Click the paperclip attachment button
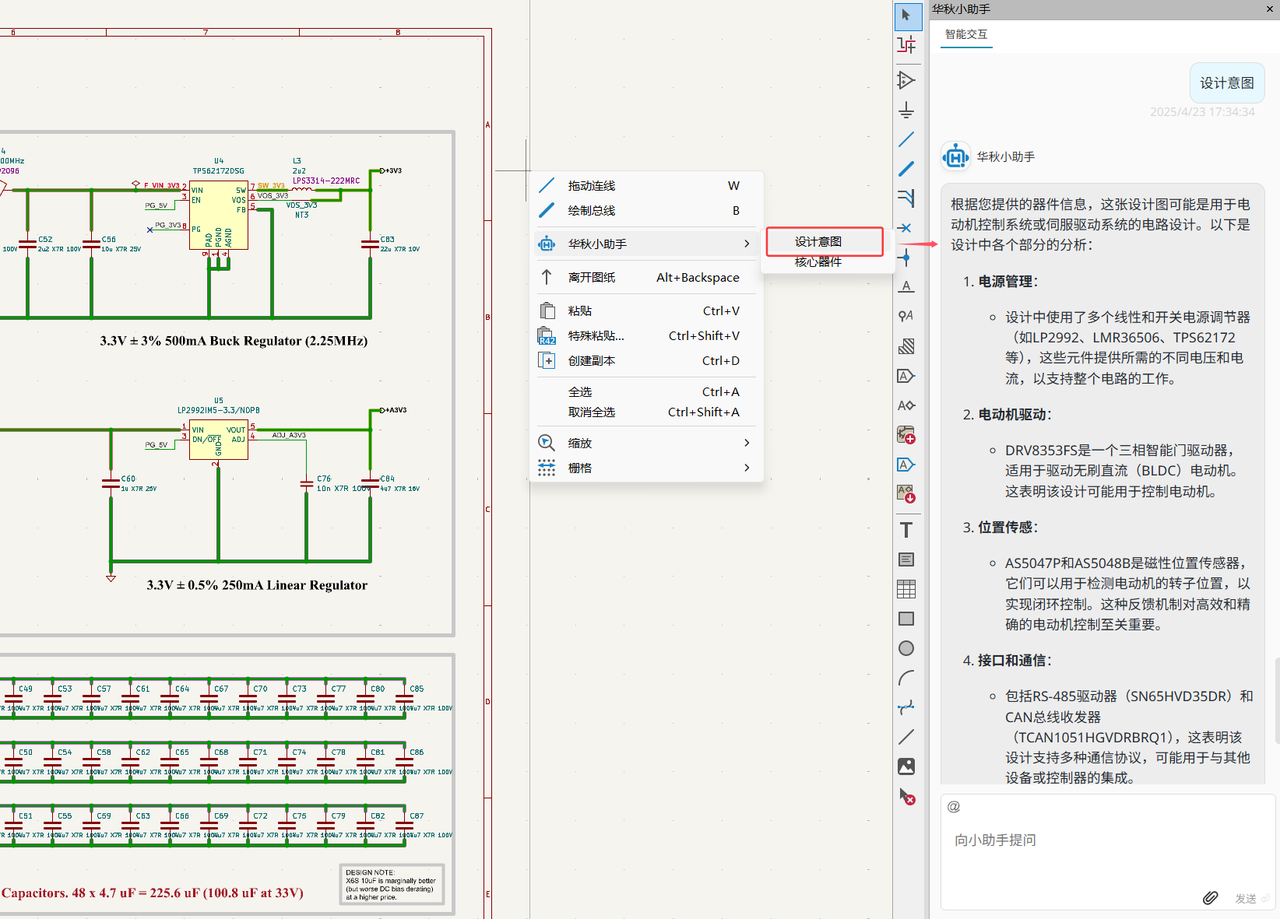Viewport: 1280px width, 919px height. tap(1210, 898)
